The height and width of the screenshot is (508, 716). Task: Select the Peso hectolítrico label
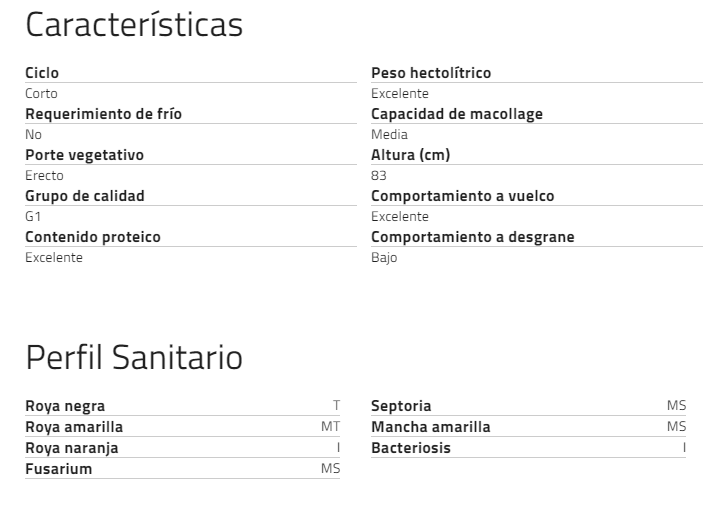[431, 73]
